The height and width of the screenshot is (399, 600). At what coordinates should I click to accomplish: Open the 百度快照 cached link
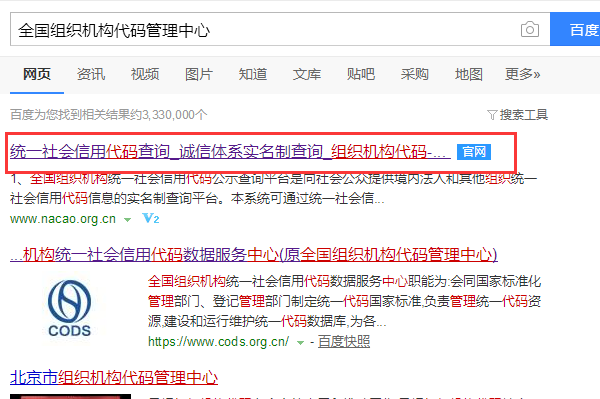344,341
